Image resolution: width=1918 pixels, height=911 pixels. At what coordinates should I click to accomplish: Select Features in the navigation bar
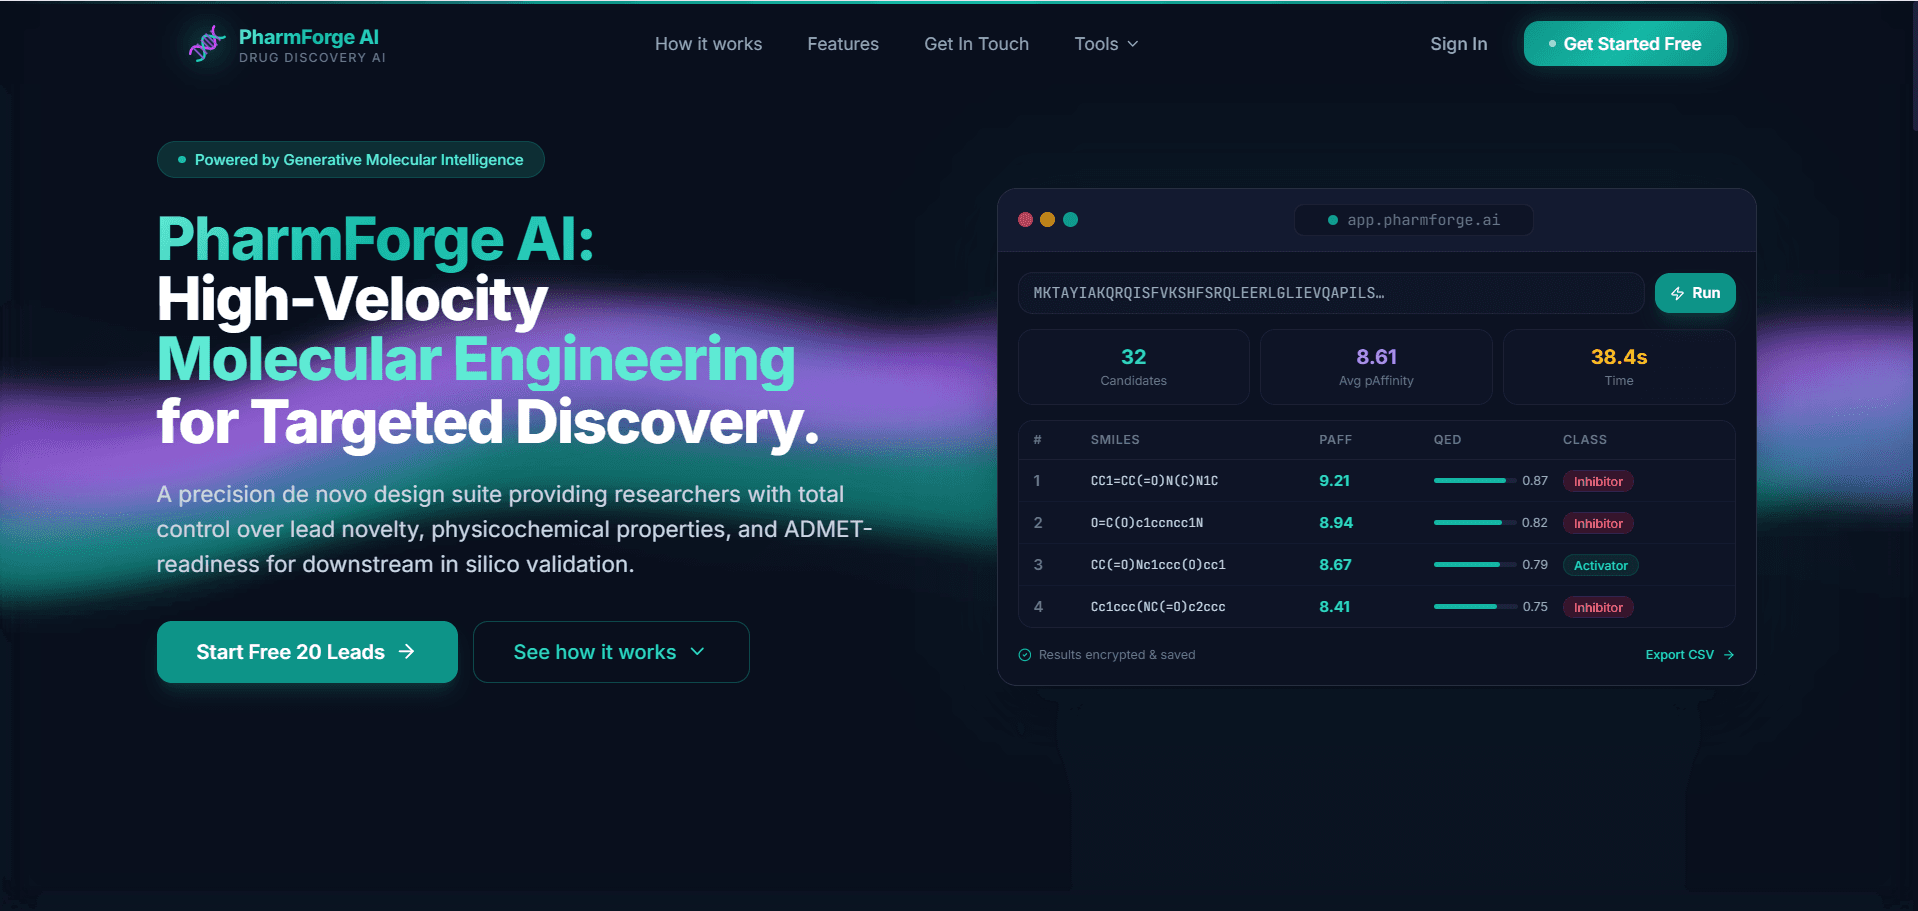pos(842,44)
